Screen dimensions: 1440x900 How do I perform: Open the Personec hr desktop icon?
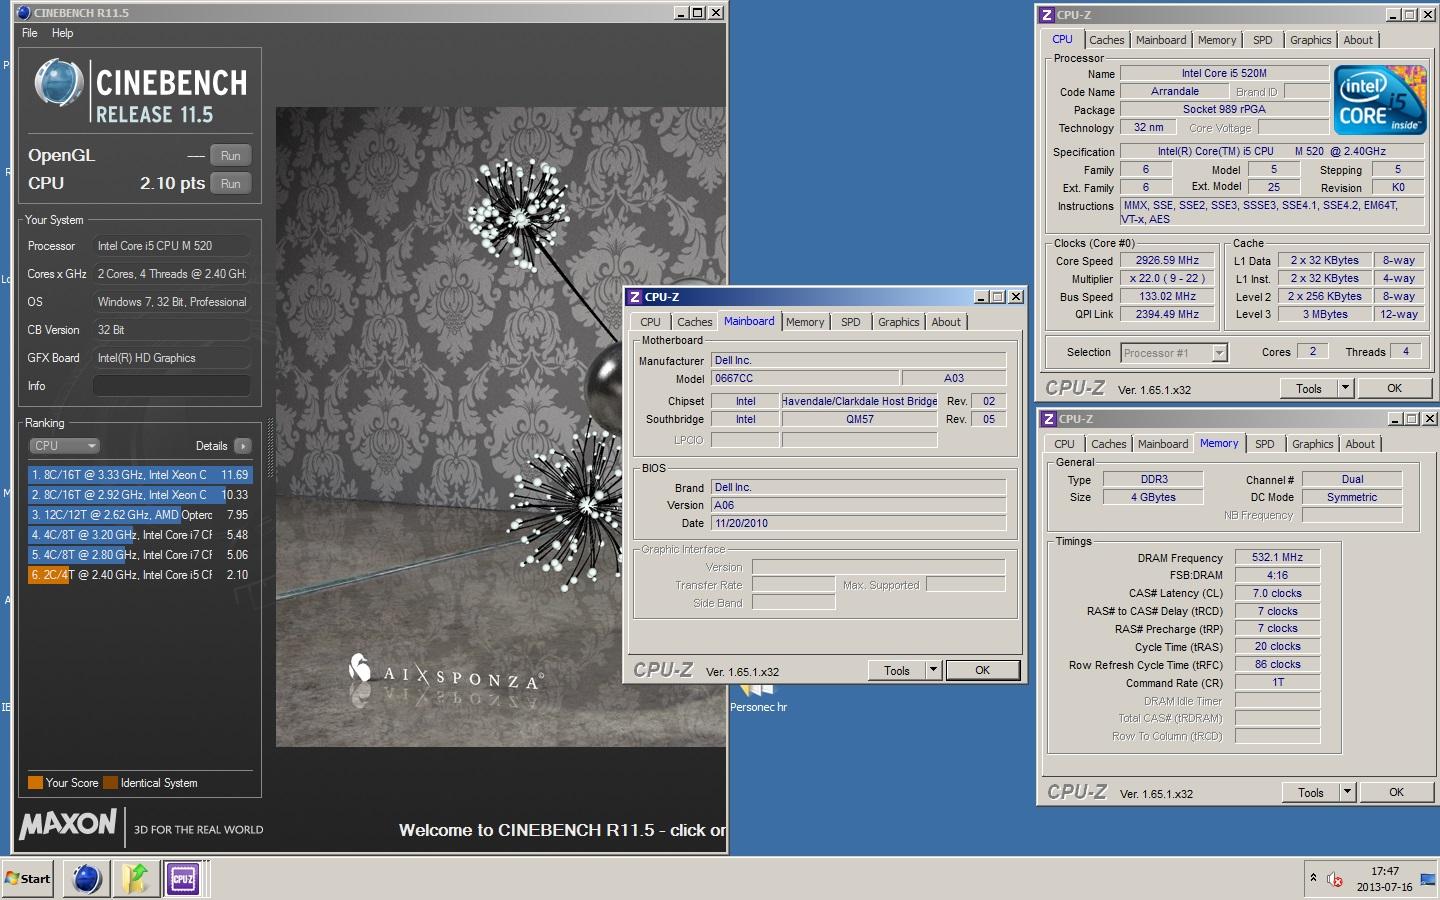(758, 700)
